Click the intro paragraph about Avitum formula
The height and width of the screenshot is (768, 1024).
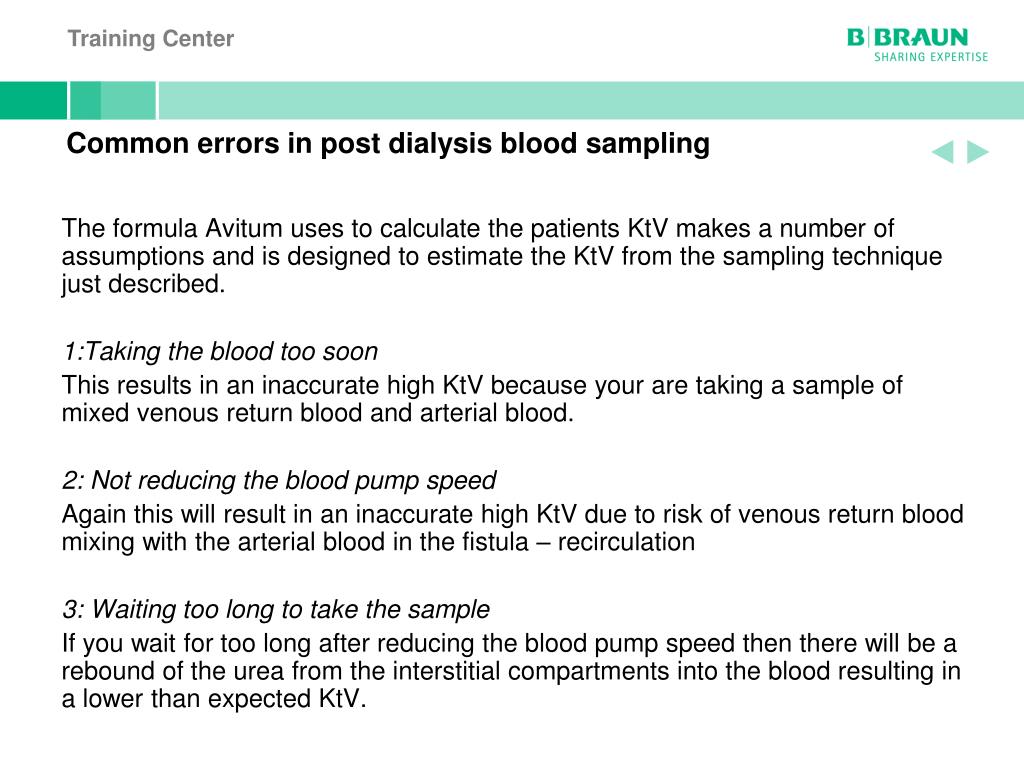(502, 257)
